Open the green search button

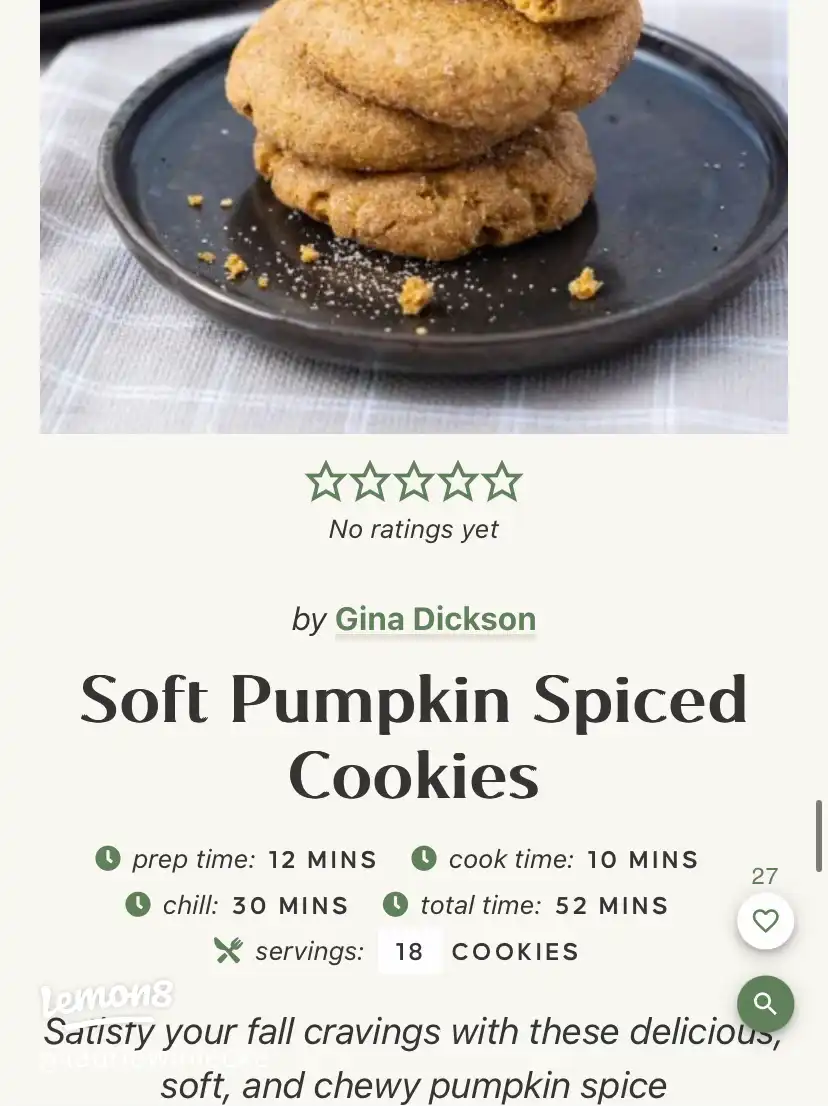[x=765, y=1003]
